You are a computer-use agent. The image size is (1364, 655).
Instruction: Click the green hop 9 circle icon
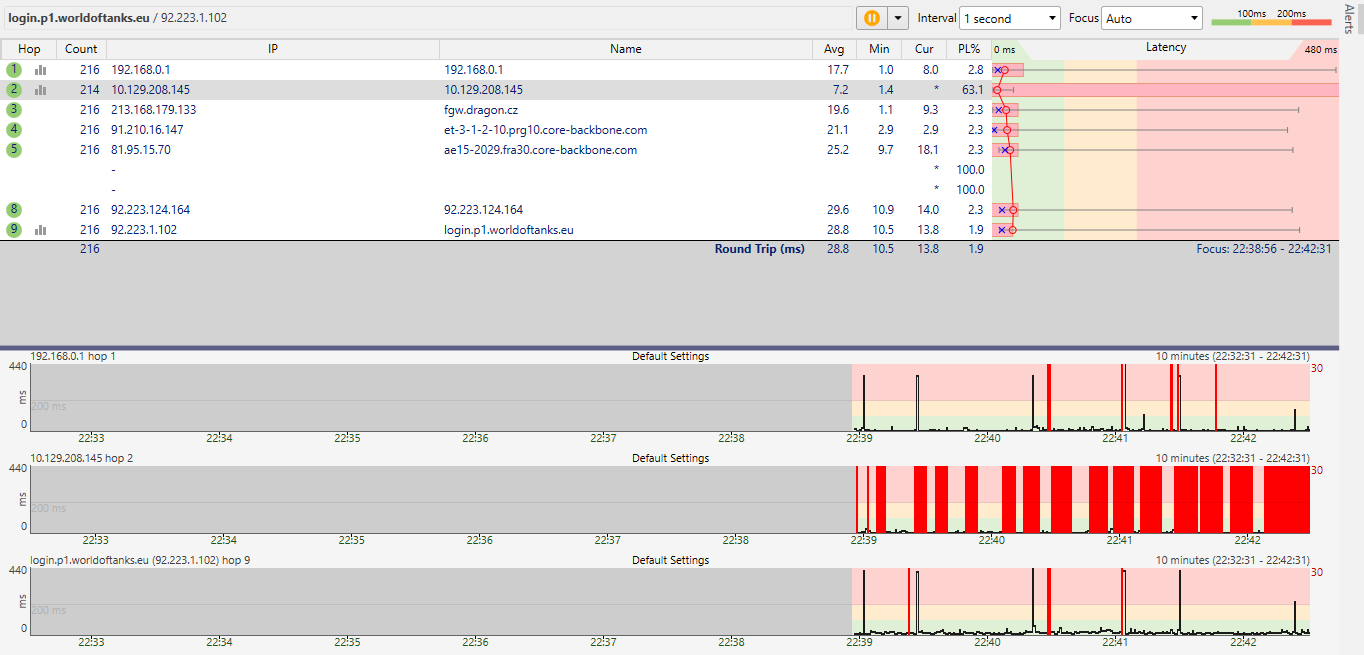pos(14,230)
